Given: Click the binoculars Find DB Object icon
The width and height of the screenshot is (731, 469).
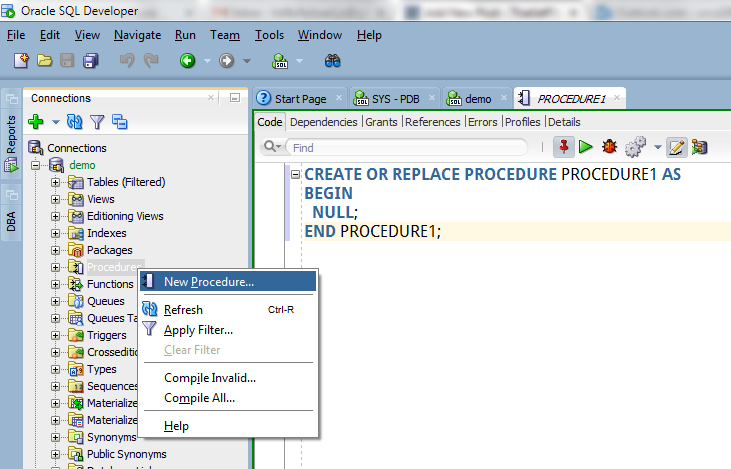Looking at the screenshot, I should (332, 61).
